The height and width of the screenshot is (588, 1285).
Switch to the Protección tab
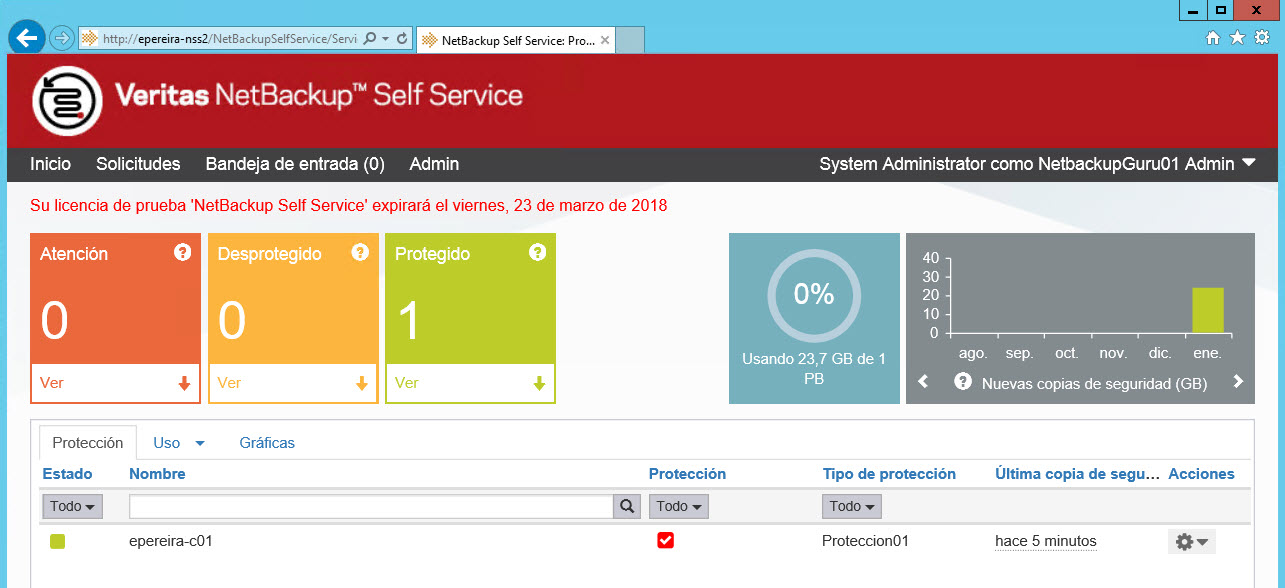click(x=88, y=442)
